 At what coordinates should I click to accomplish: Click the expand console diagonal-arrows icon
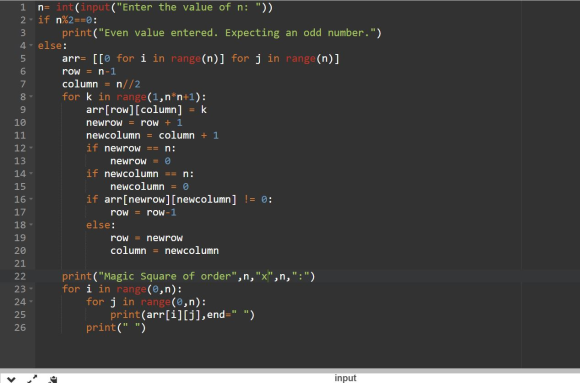coord(32,379)
